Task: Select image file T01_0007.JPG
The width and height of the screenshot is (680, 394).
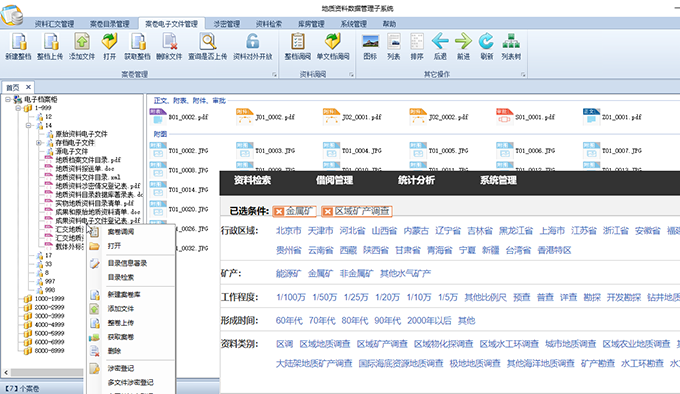Action: (613, 151)
